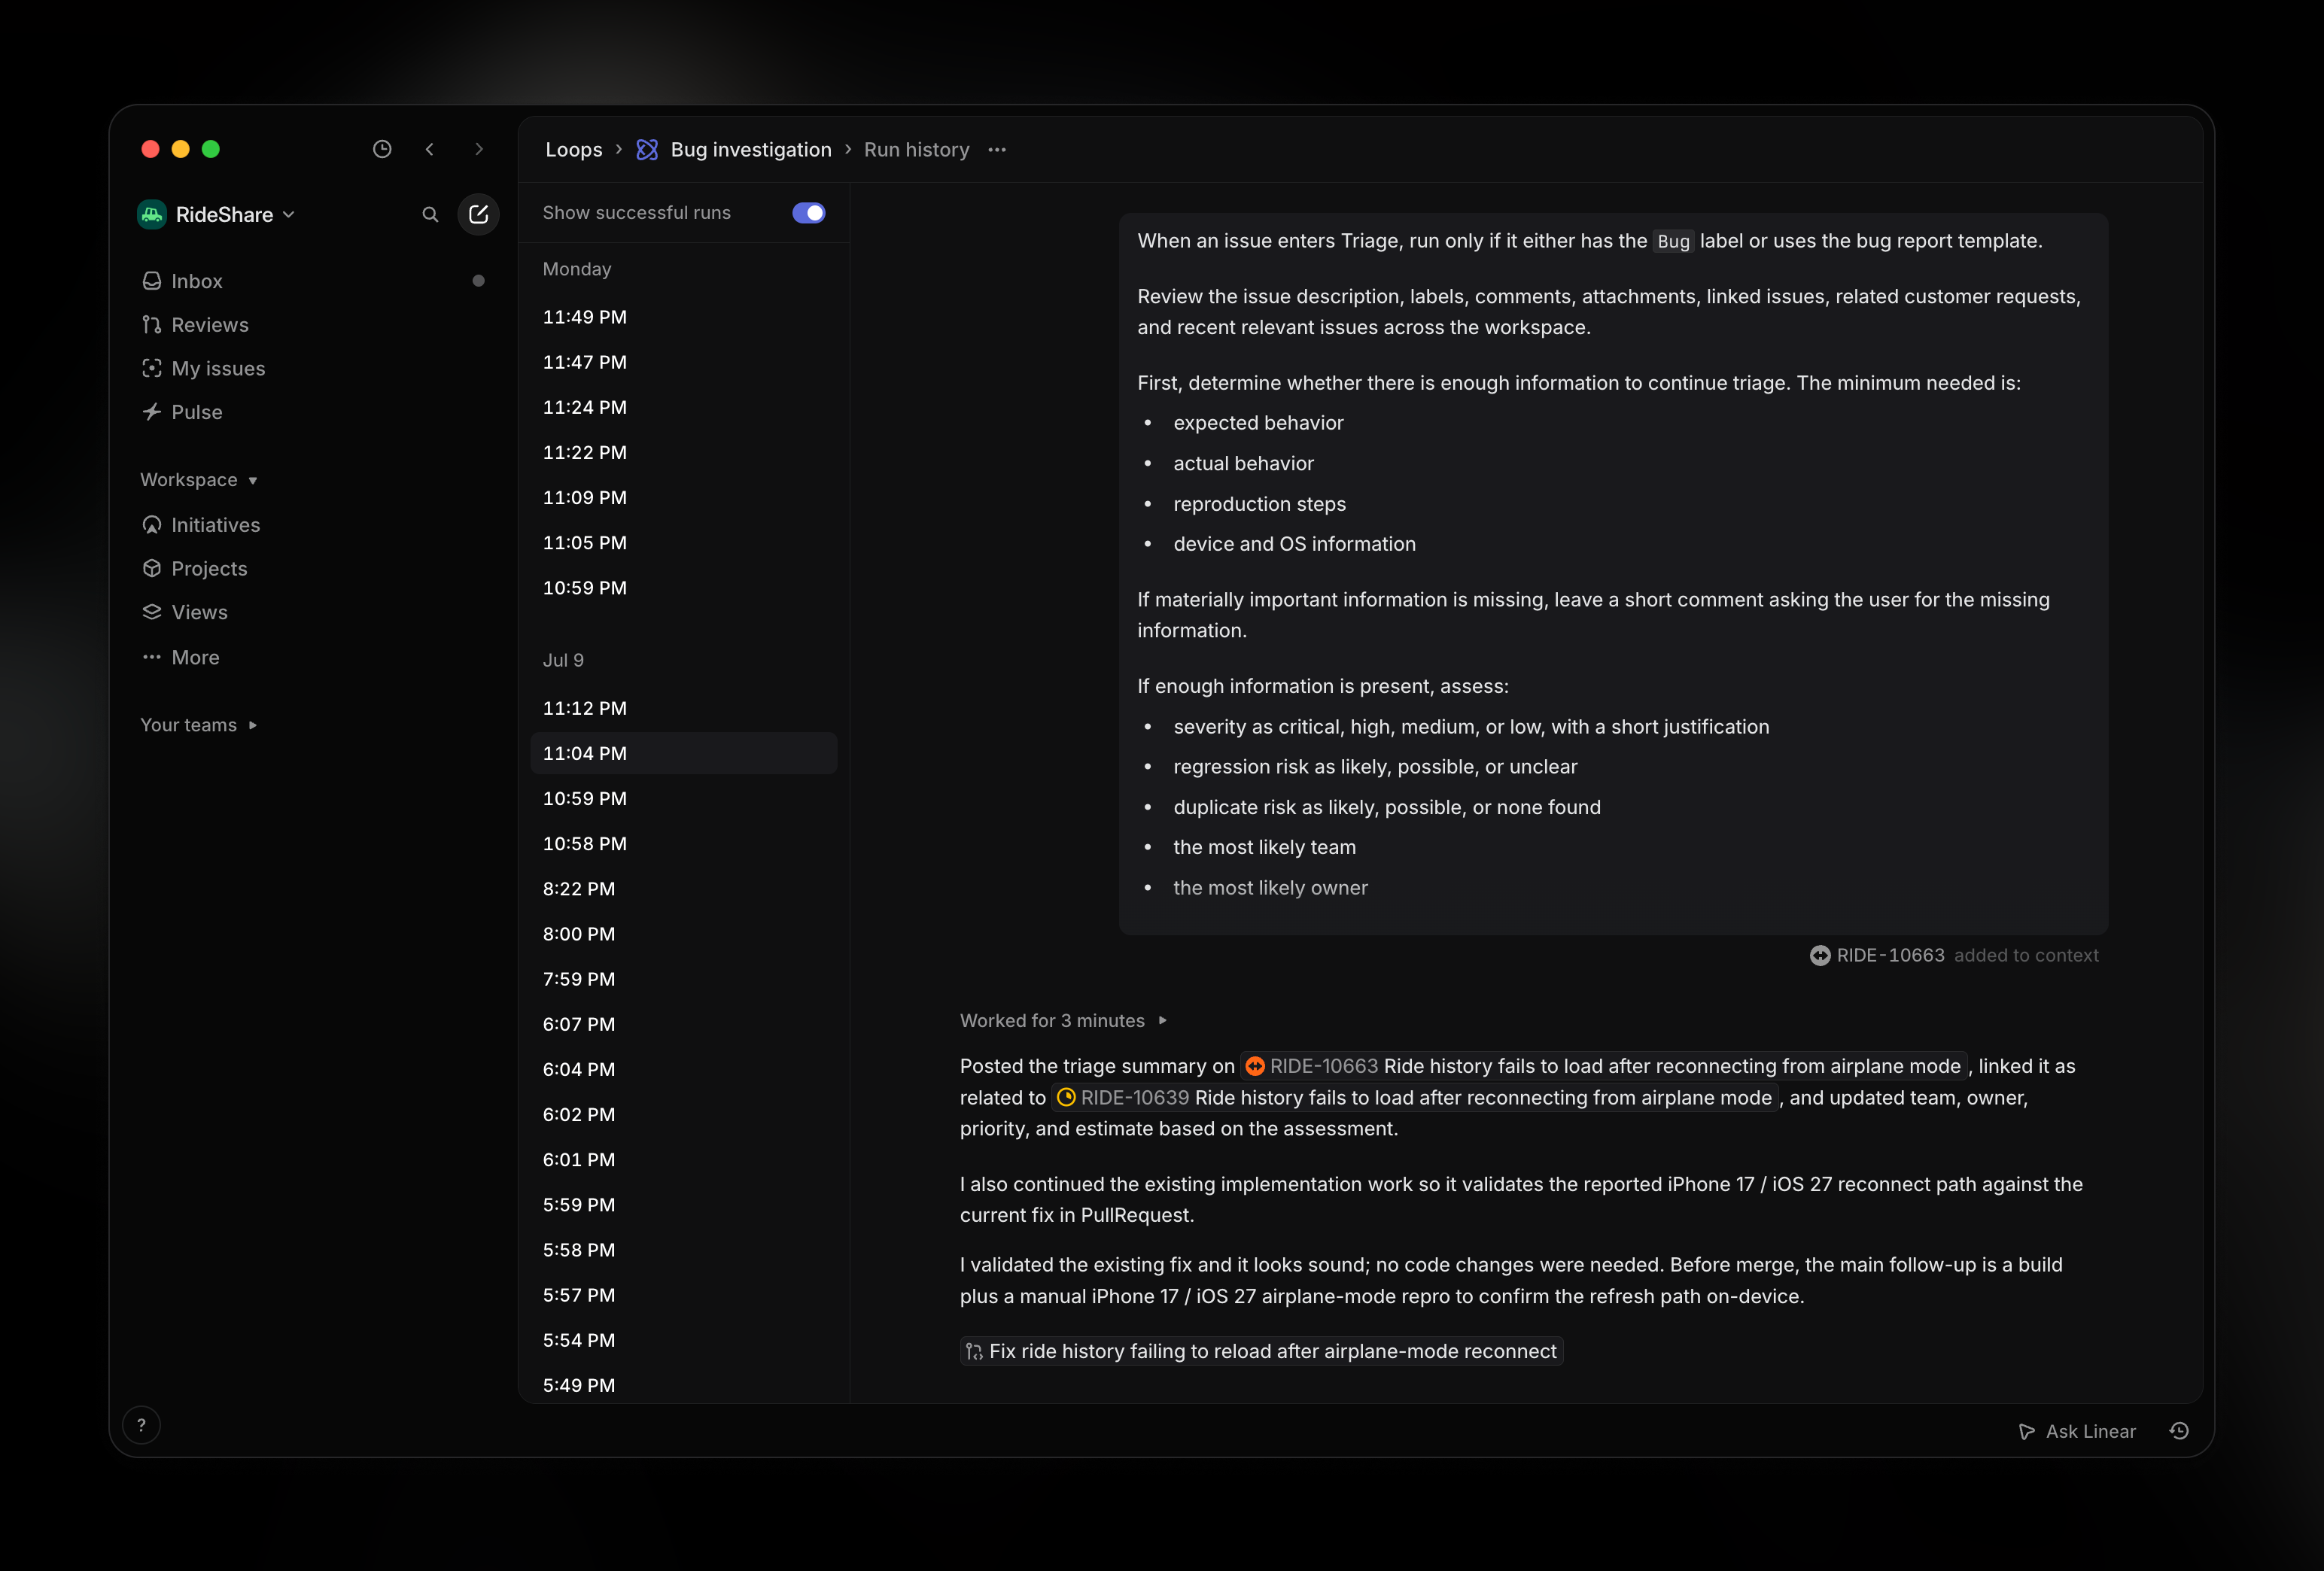Open workspace search magnifier
Viewport: 2324px width, 1571px height.
click(430, 214)
